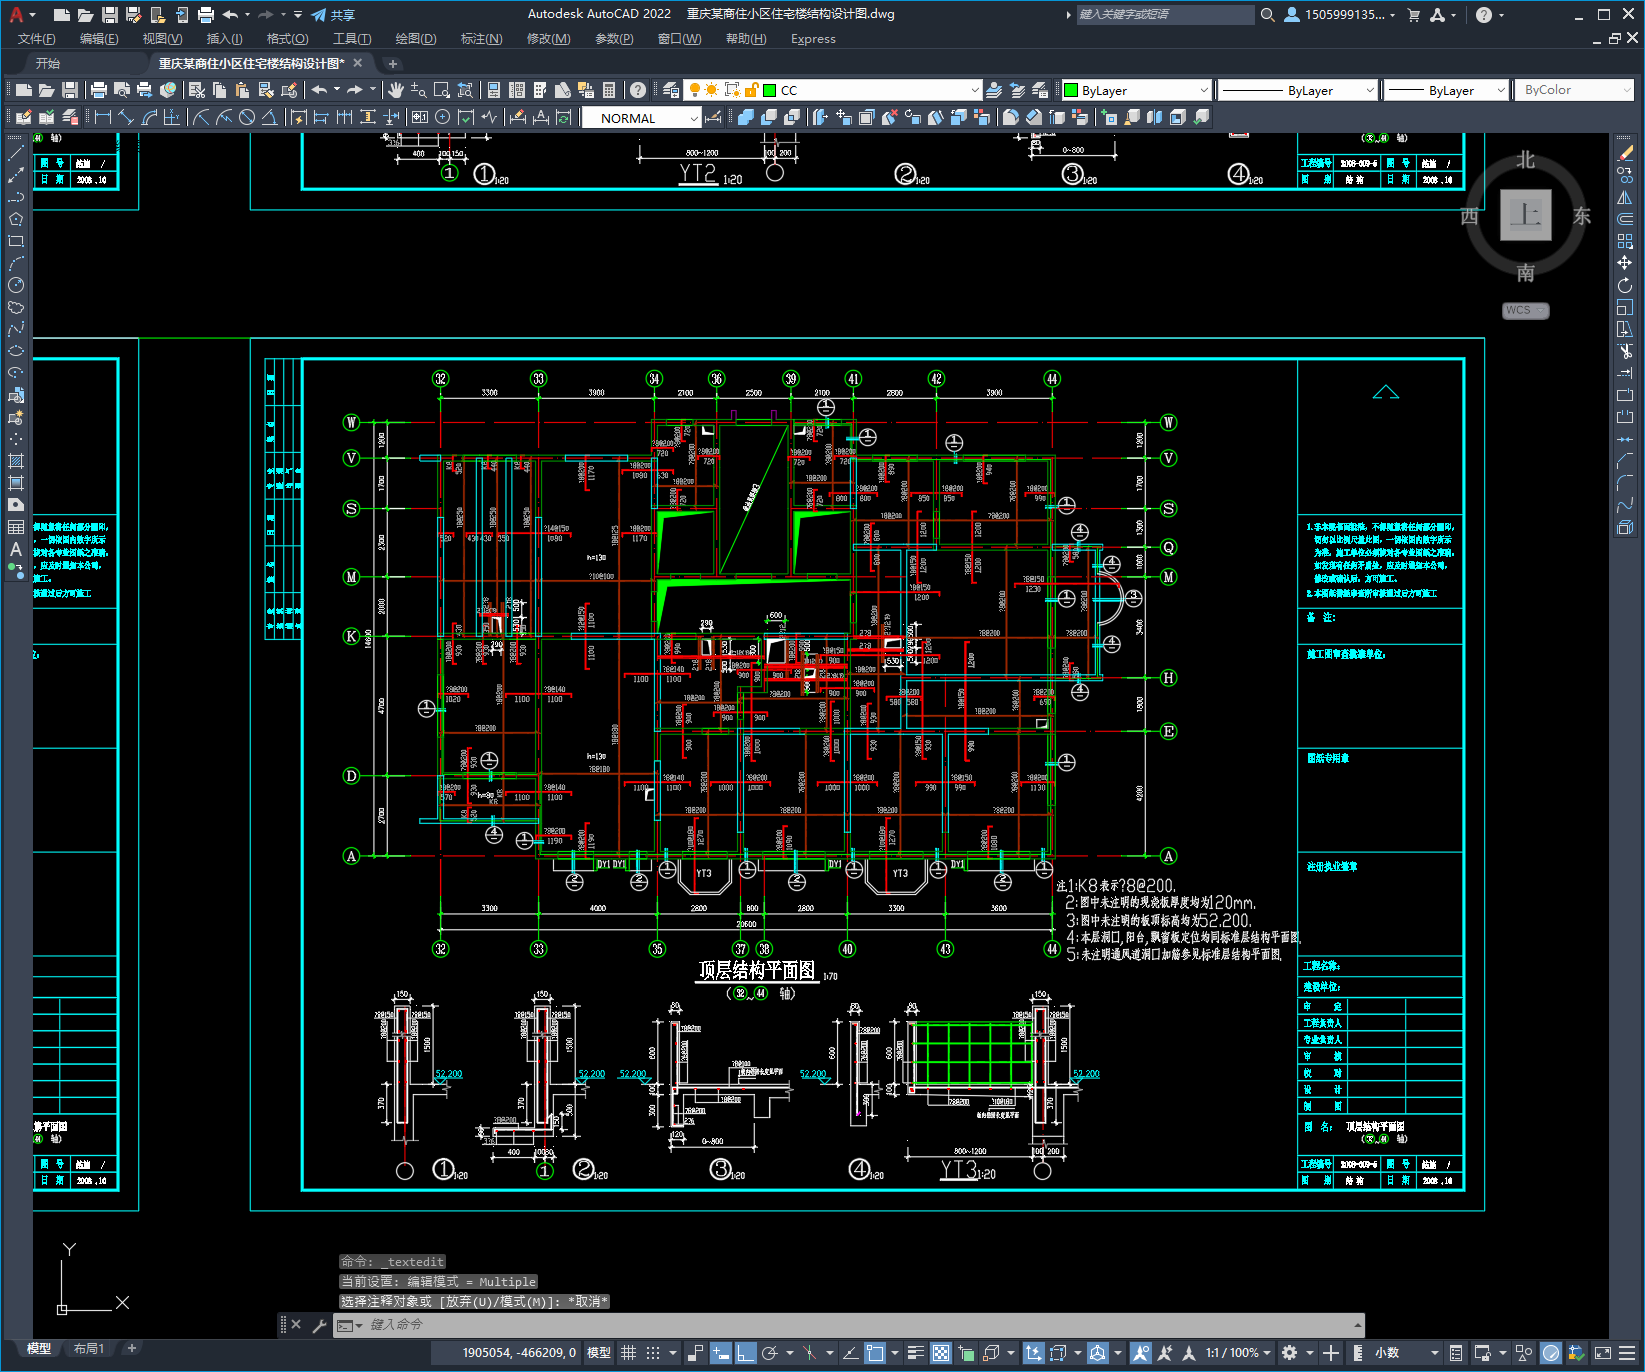Click the Help question mark toolbar icon
Screen dimensions: 1645x1372
[x=638, y=90]
